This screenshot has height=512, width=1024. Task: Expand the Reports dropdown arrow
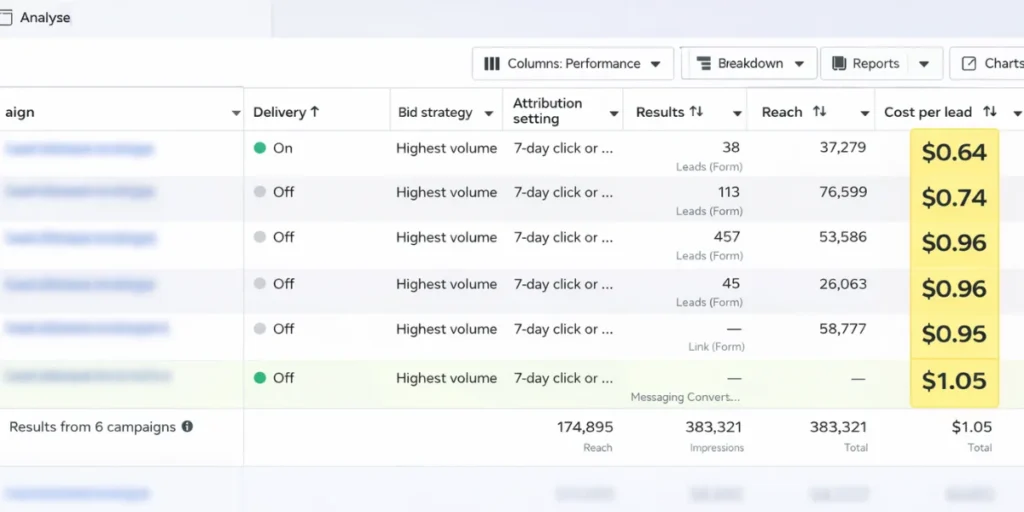[923, 64]
